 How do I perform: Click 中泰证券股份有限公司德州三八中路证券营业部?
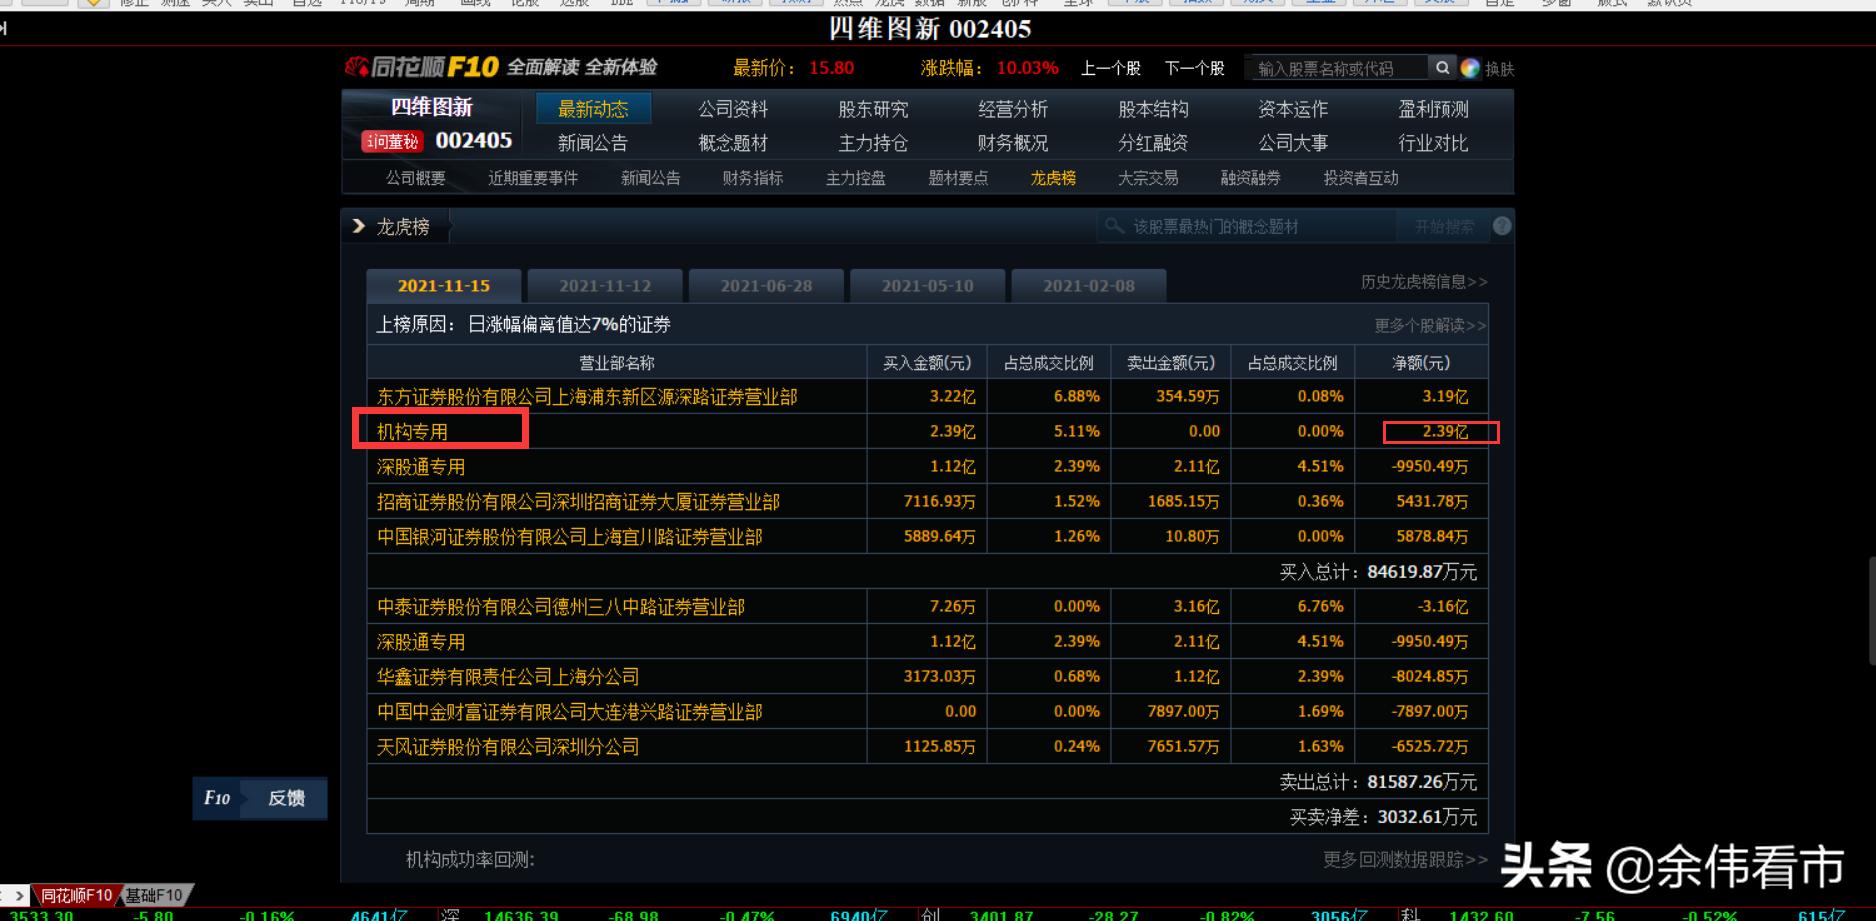tap(560, 607)
